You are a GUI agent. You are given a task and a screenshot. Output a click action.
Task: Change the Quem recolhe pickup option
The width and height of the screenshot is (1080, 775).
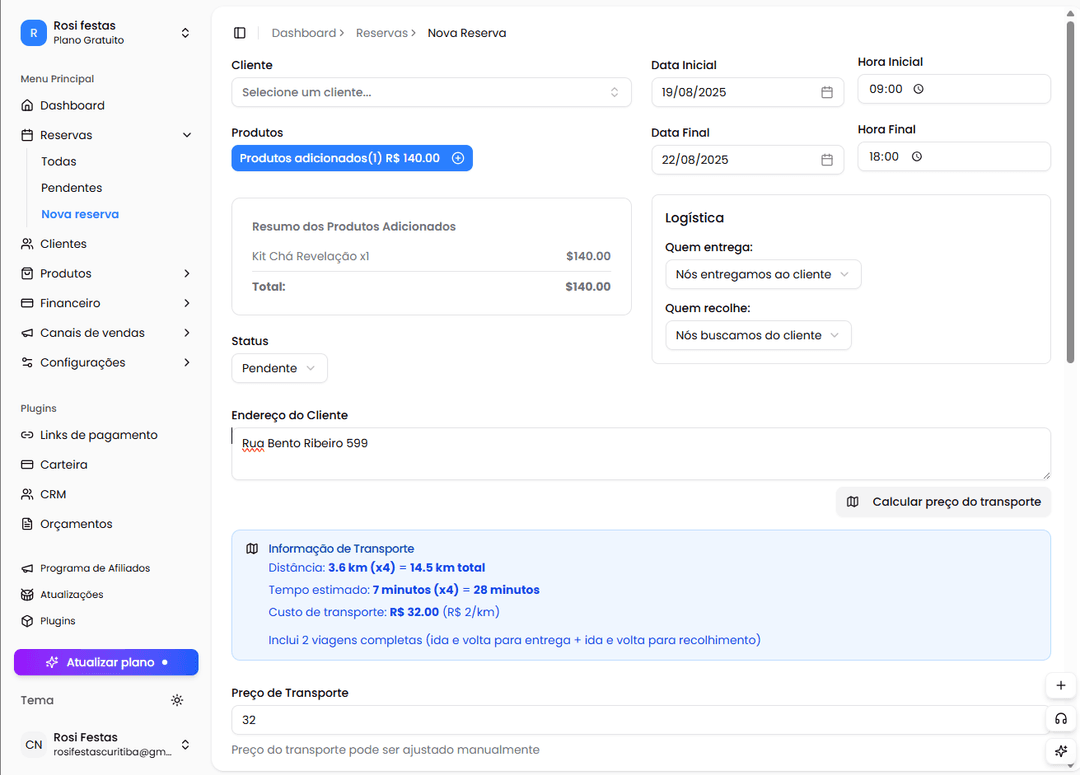coord(757,335)
